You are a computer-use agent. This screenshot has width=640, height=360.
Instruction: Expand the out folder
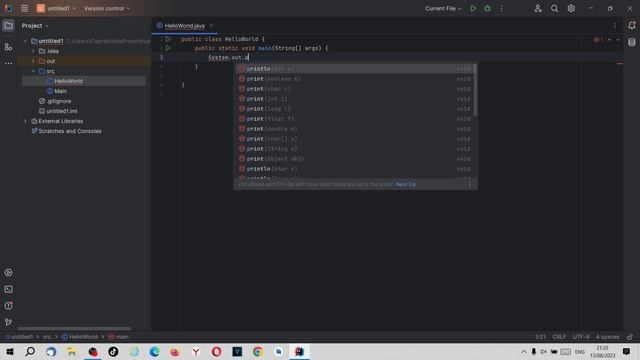tap(33, 61)
